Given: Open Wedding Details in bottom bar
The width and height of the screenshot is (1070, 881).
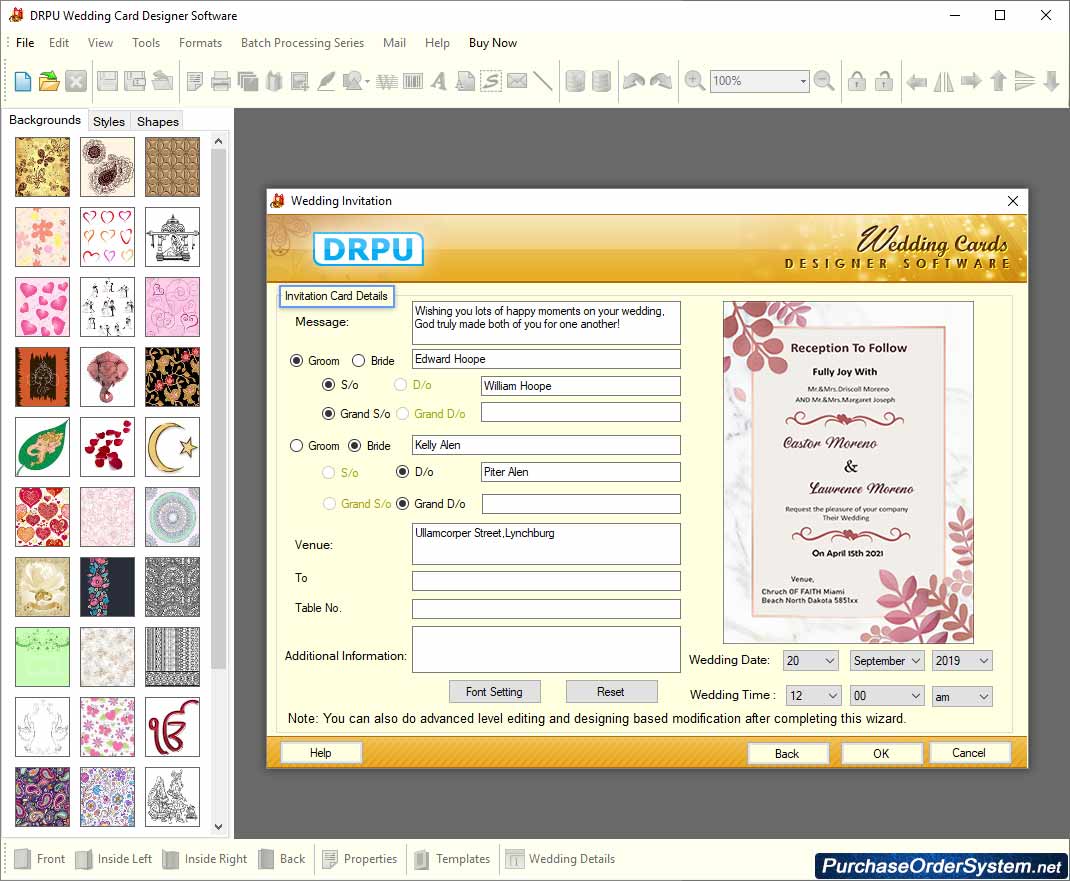Looking at the screenshot, I should (x=560, y=858).
